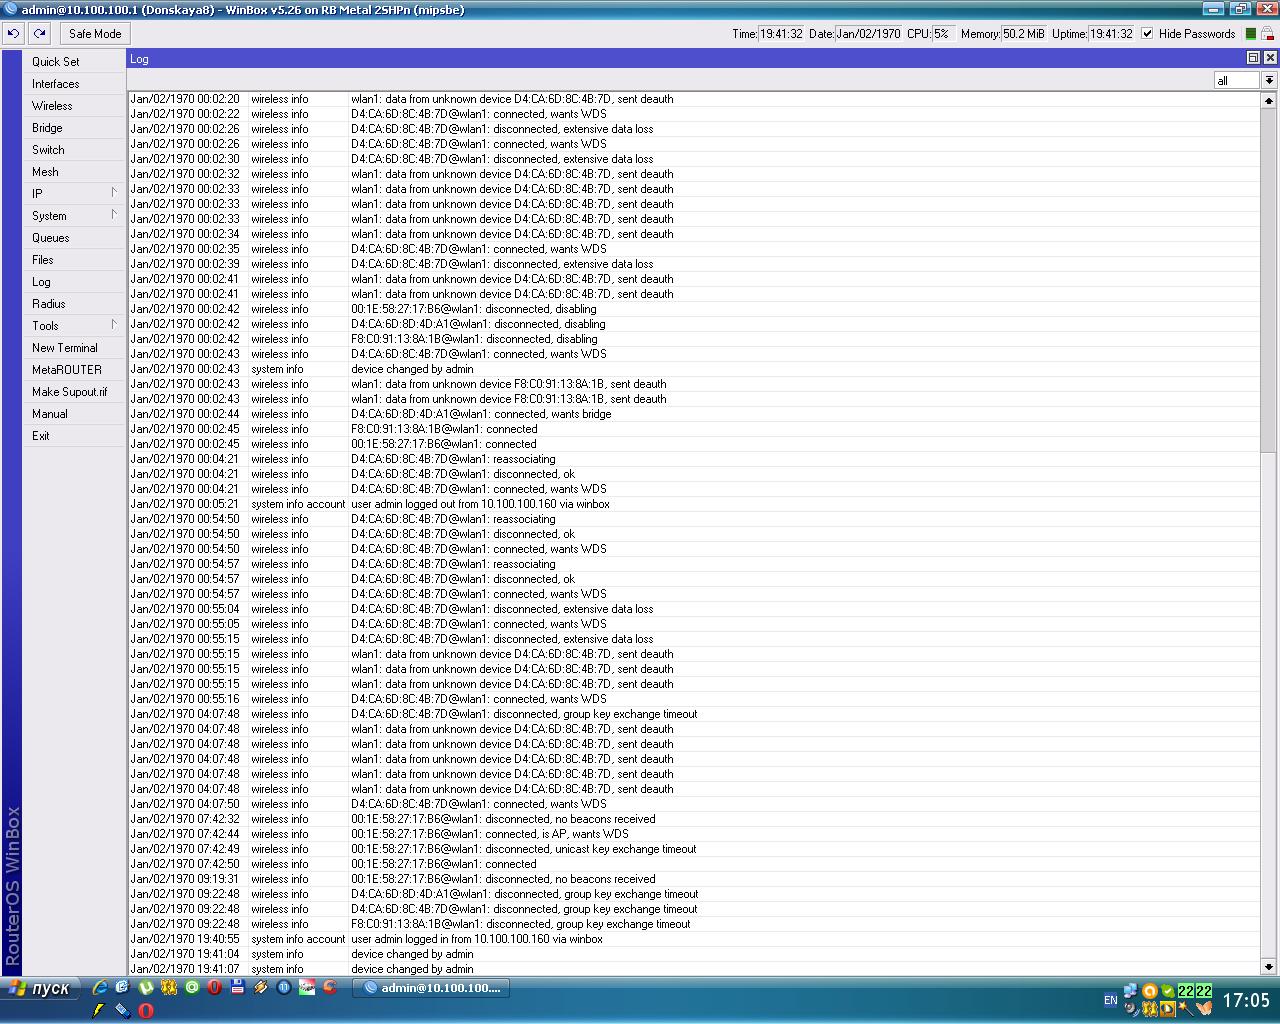Open Files in the sidebar menu
Screen dimensions: 1280x1024
click(x=74, y=260)
